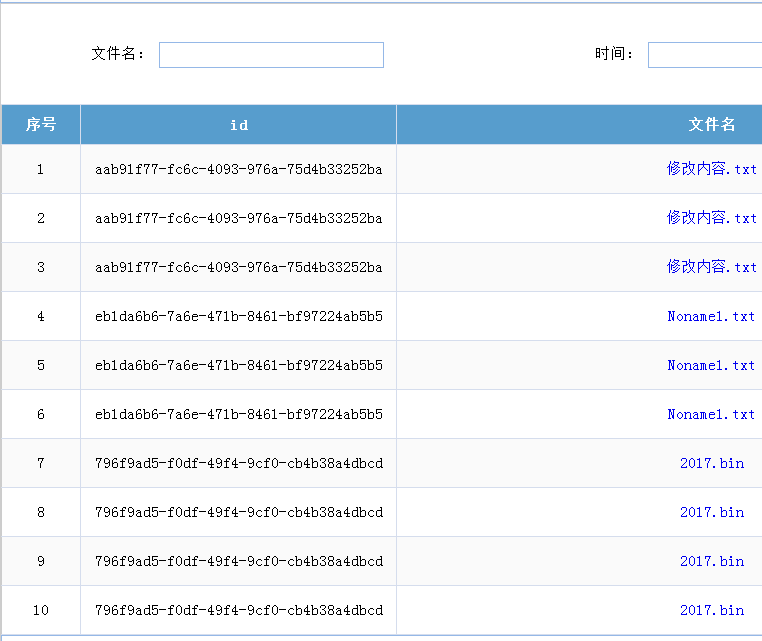Open Noname1.txt link in row 4
Viewport: 762px width, 641px height.
click(x=711, y=316)
